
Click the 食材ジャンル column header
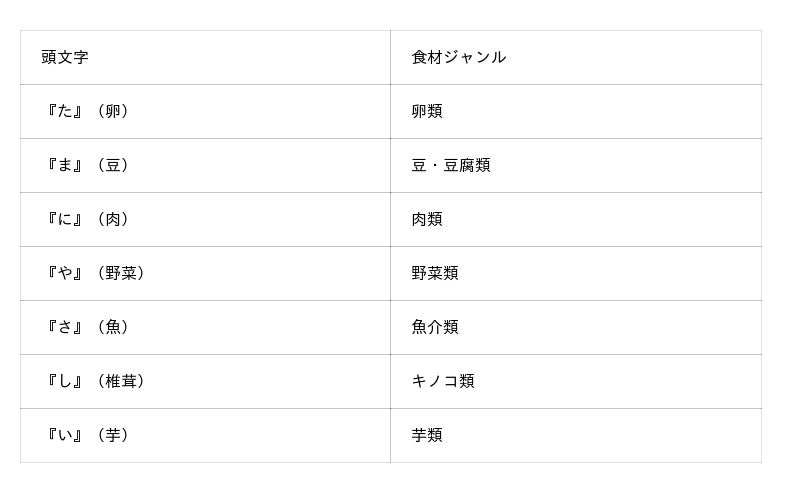pyautogui.click(x=458, y=57)
